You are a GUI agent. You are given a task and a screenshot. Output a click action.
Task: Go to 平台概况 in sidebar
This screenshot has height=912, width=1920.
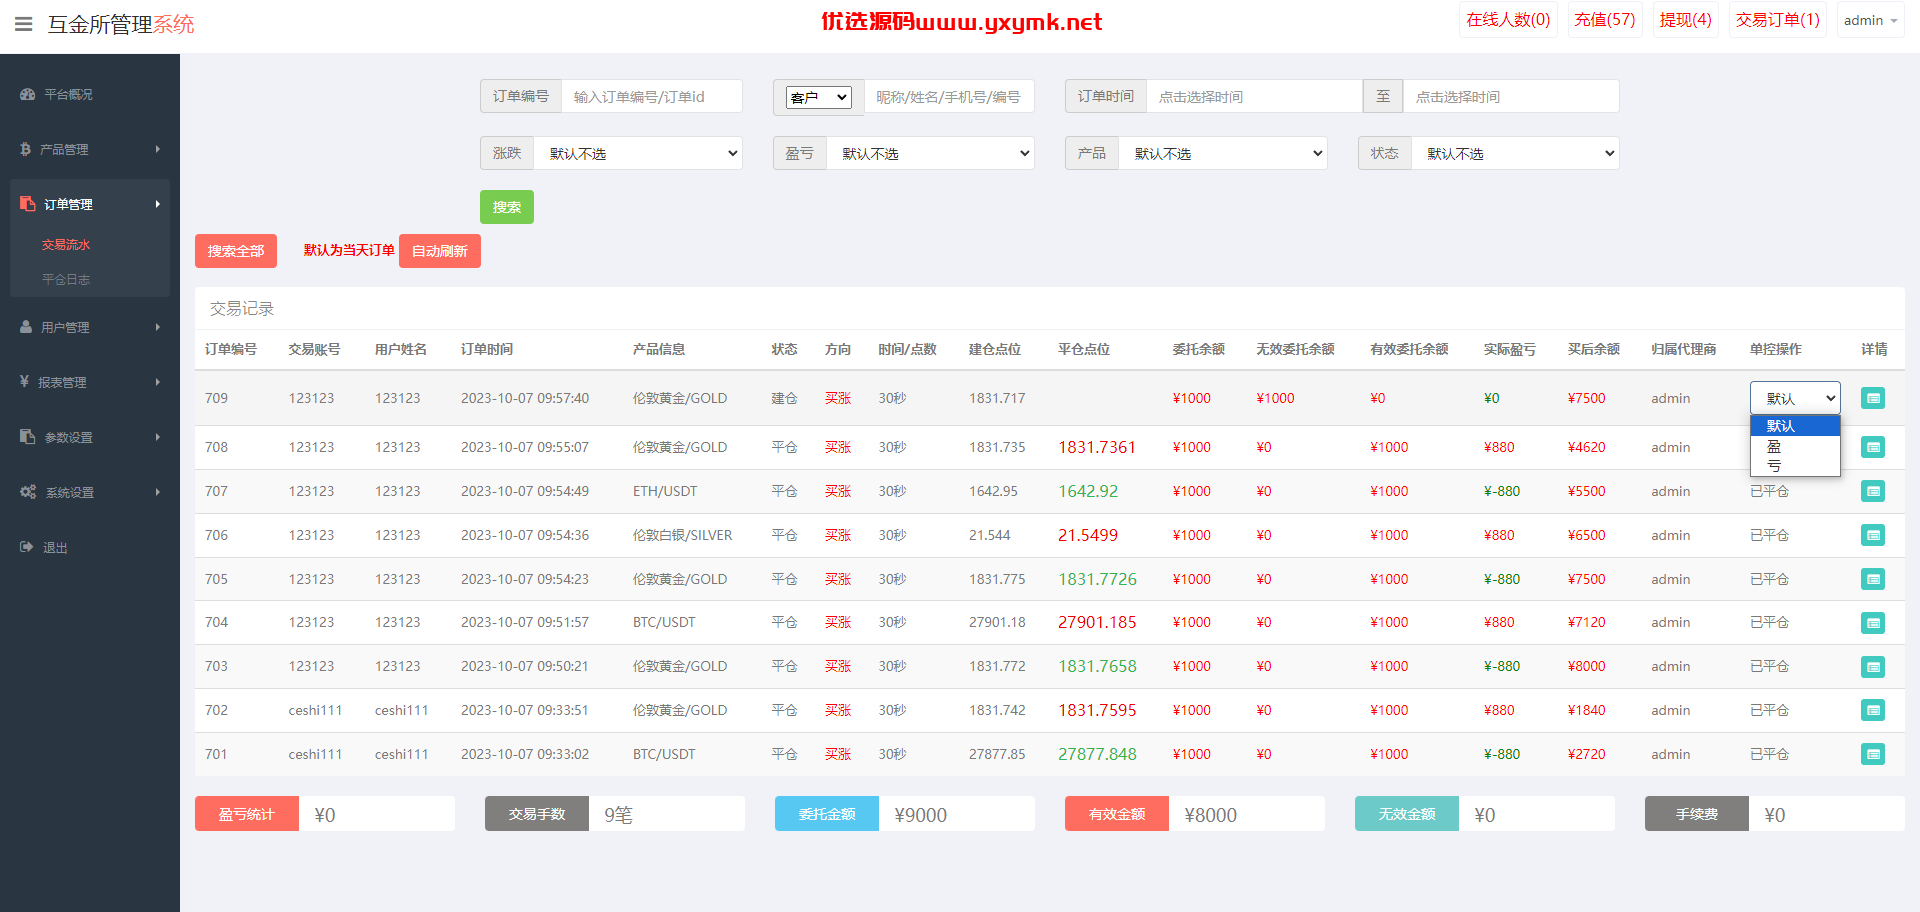pyautogui.click(x=68, y=94)
